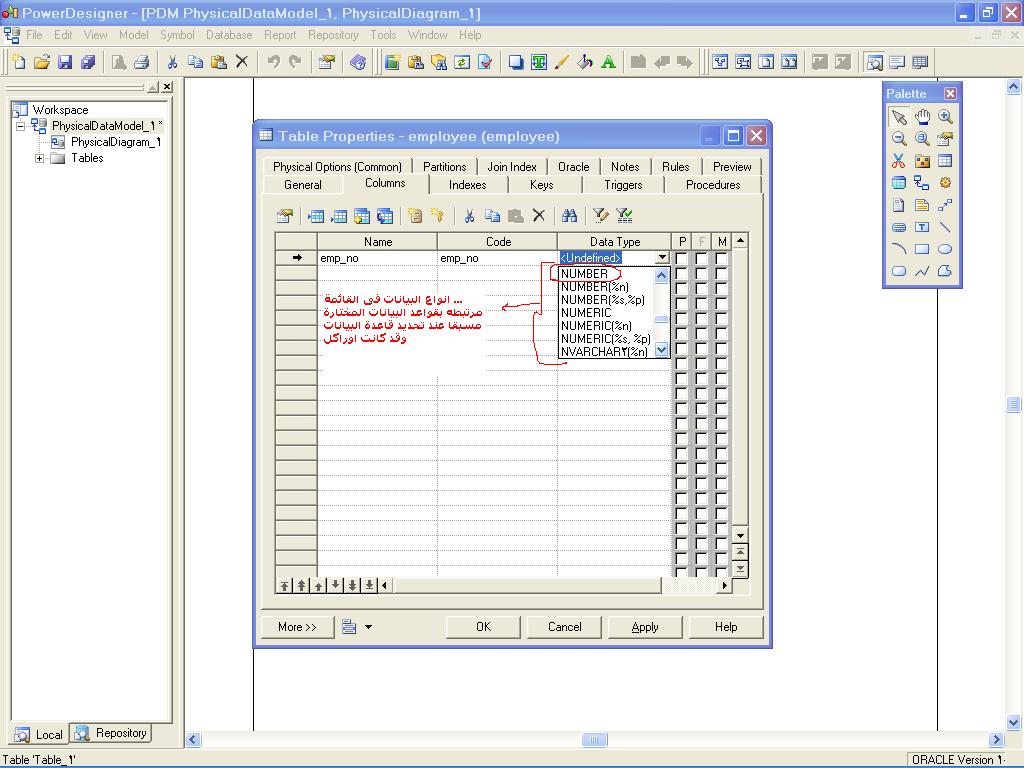
Task: Click the Apply button
Action: 645,627
